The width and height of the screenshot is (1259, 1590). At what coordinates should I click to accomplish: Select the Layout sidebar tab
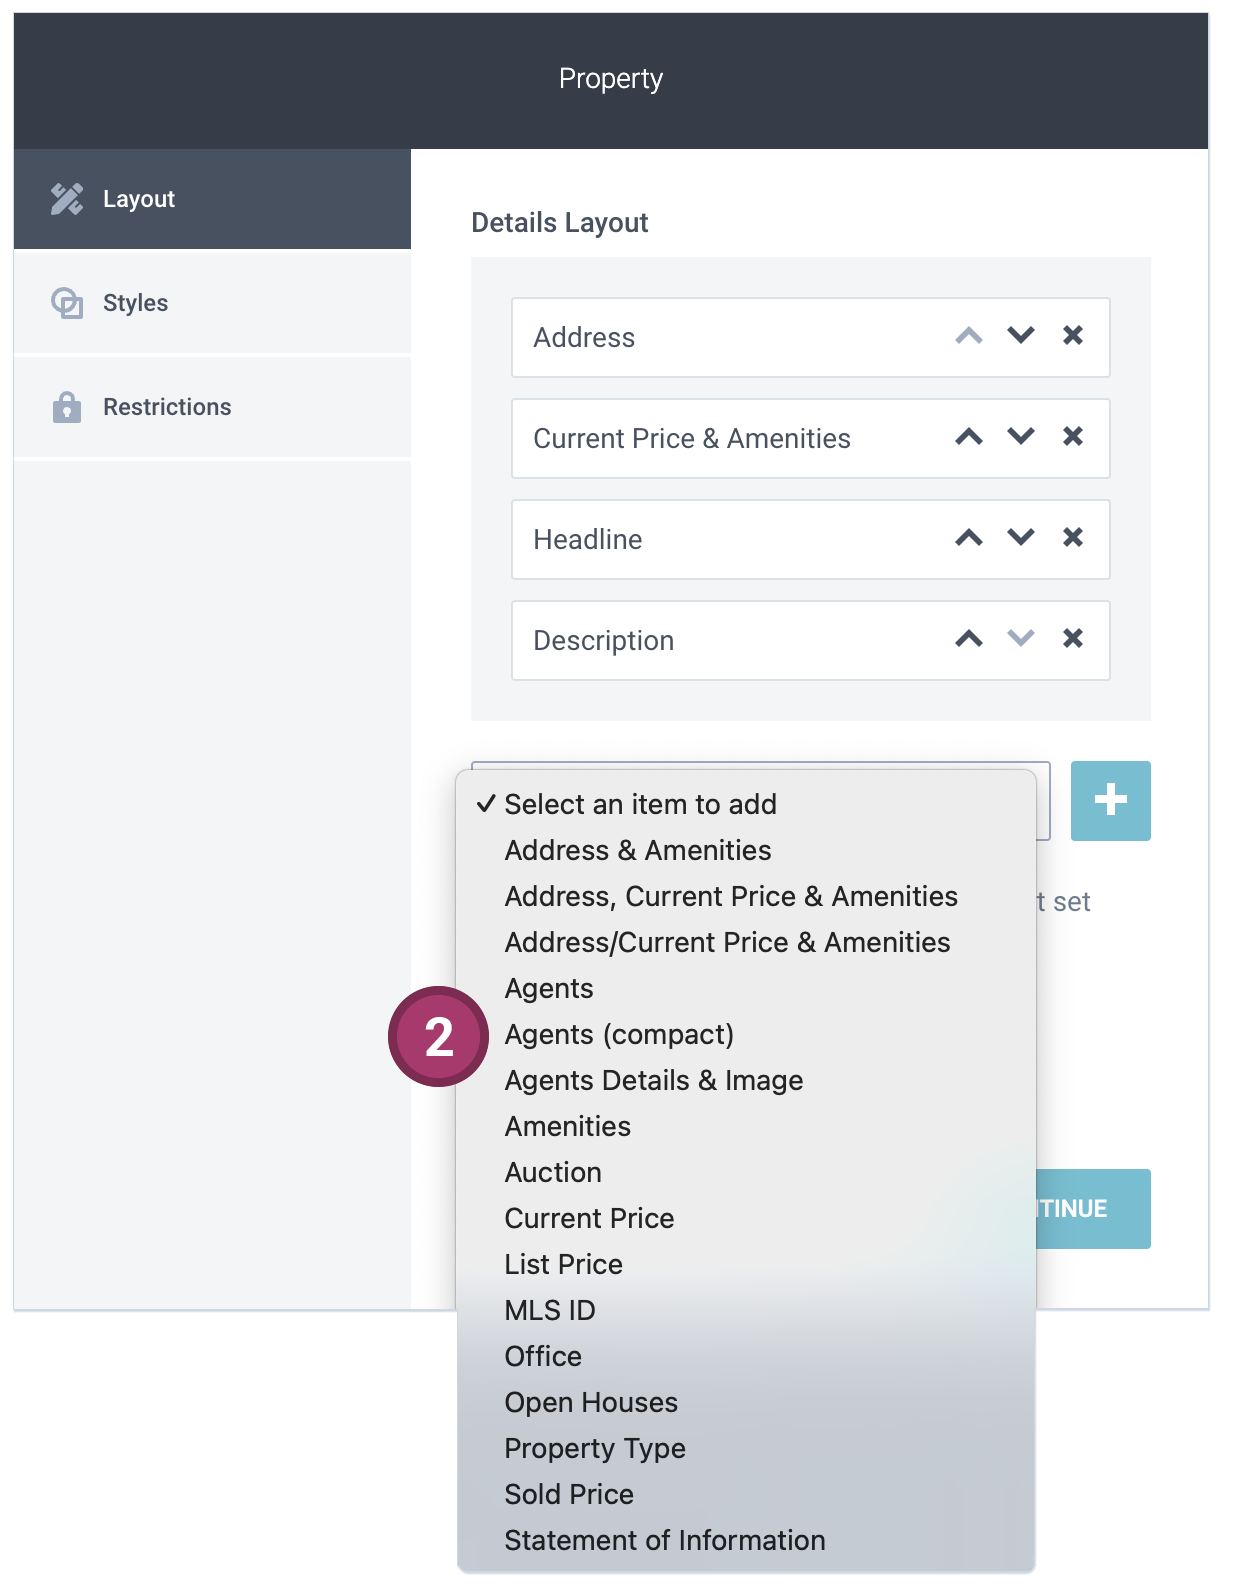click(x=212, y=199)
